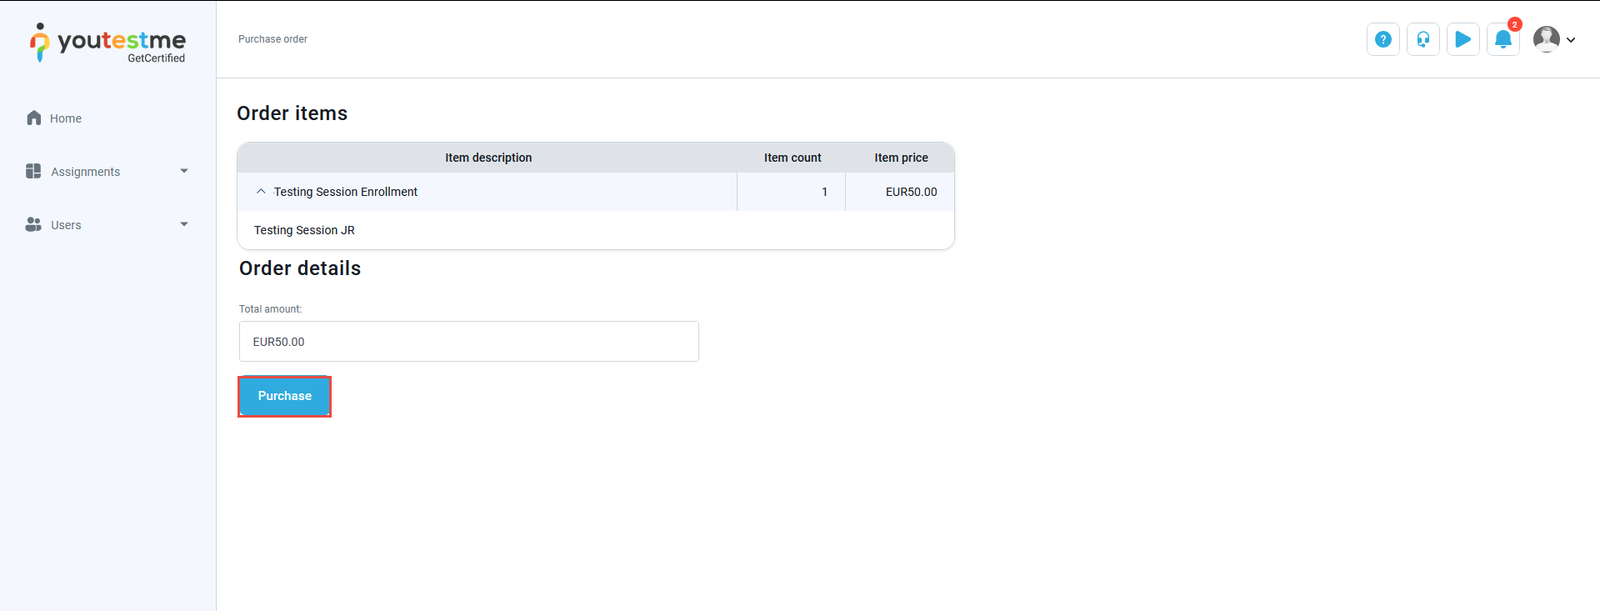Click the user profile avatar
The width and height of the screenshot is (1600, 611).
1546,39
